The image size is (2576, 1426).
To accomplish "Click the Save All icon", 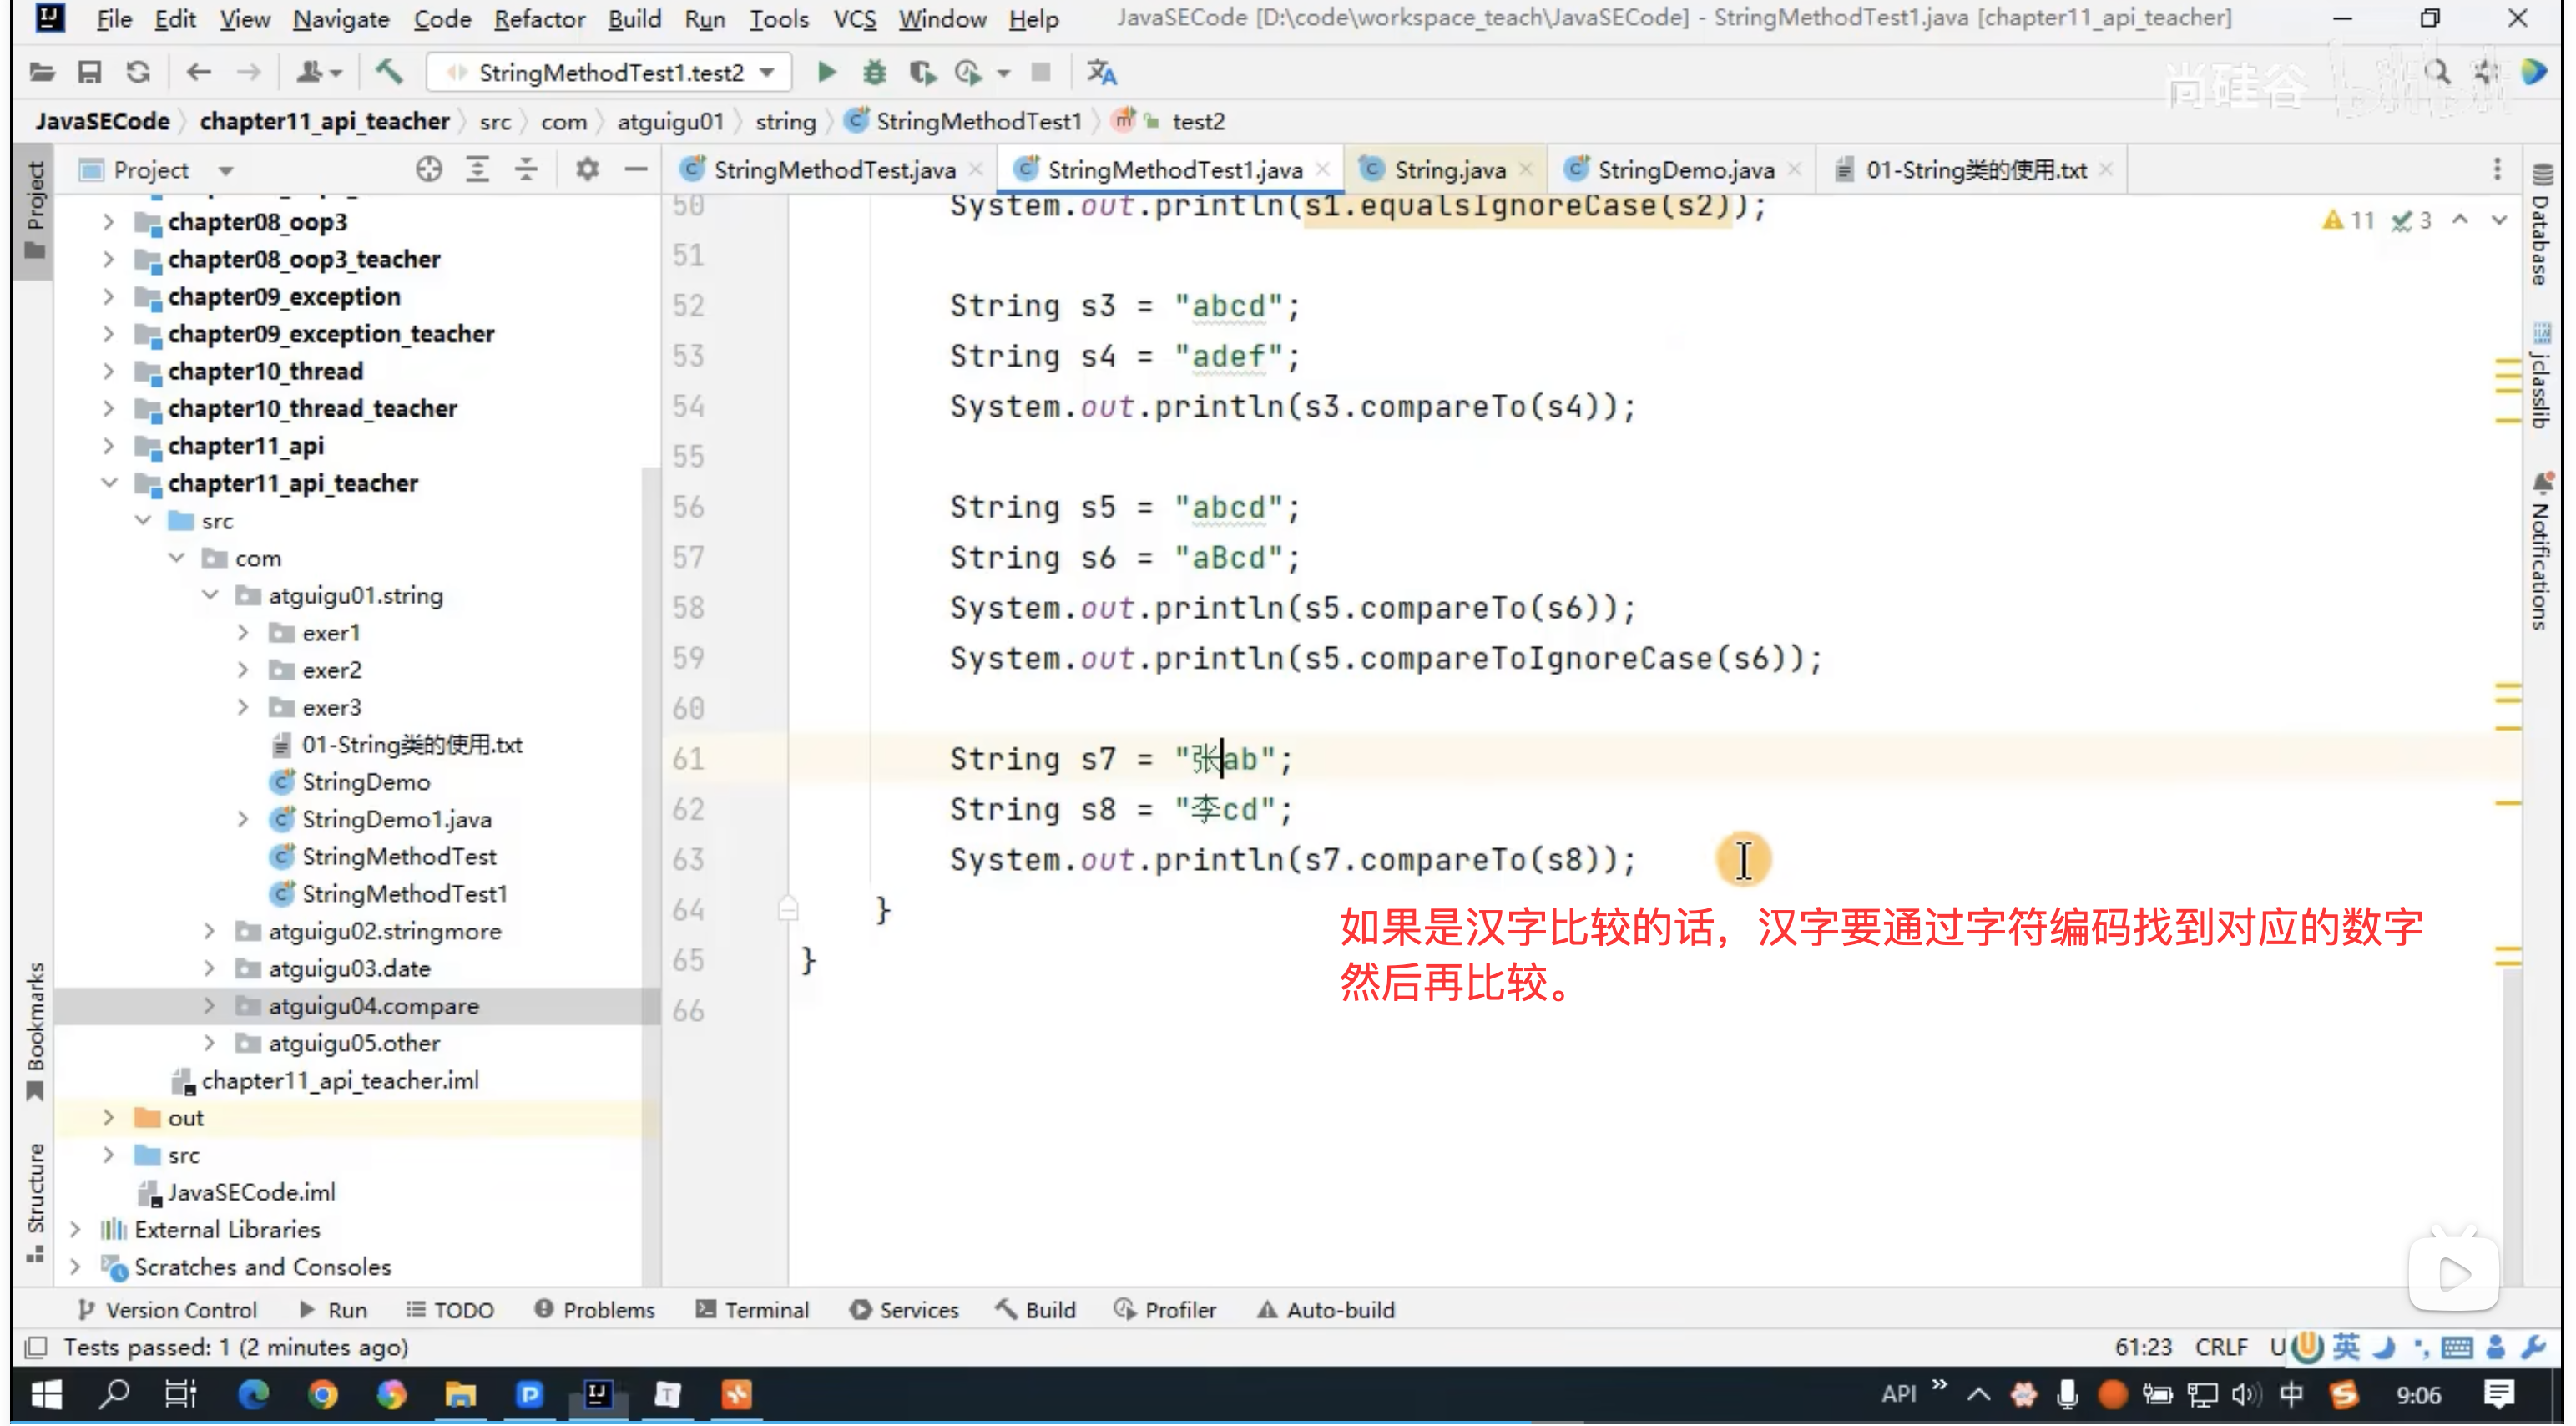I will pyautogui.click(x=89, y=72).
